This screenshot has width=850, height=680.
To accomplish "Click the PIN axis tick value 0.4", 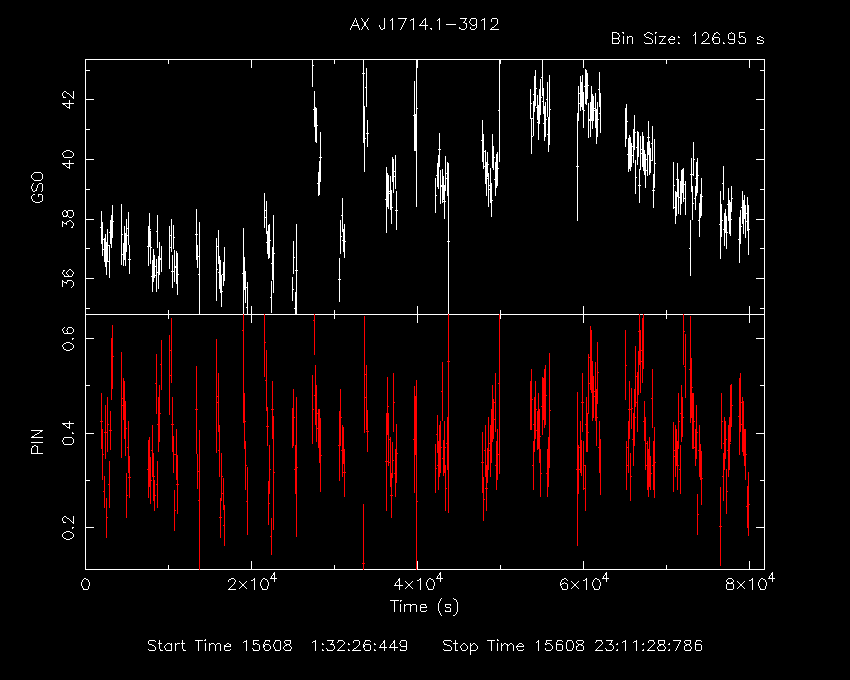I will [68, 433].
